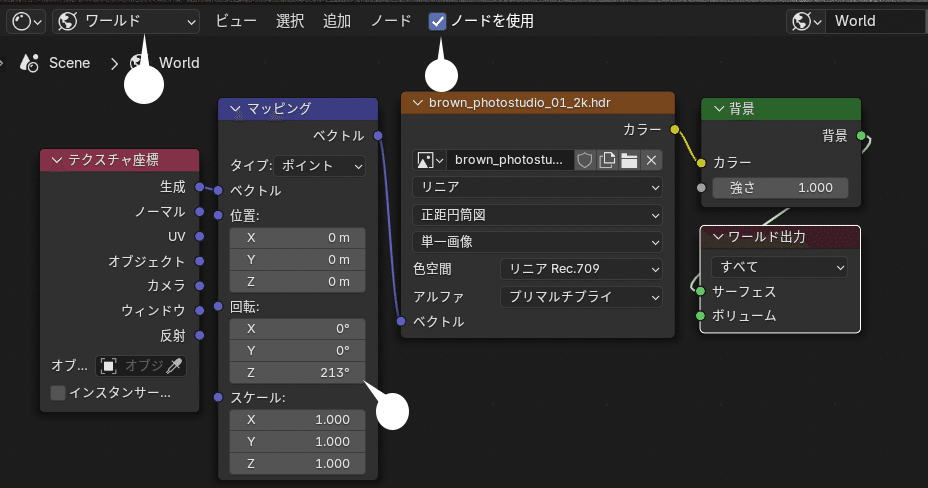Open the editor type selector icon

(26, 22)
